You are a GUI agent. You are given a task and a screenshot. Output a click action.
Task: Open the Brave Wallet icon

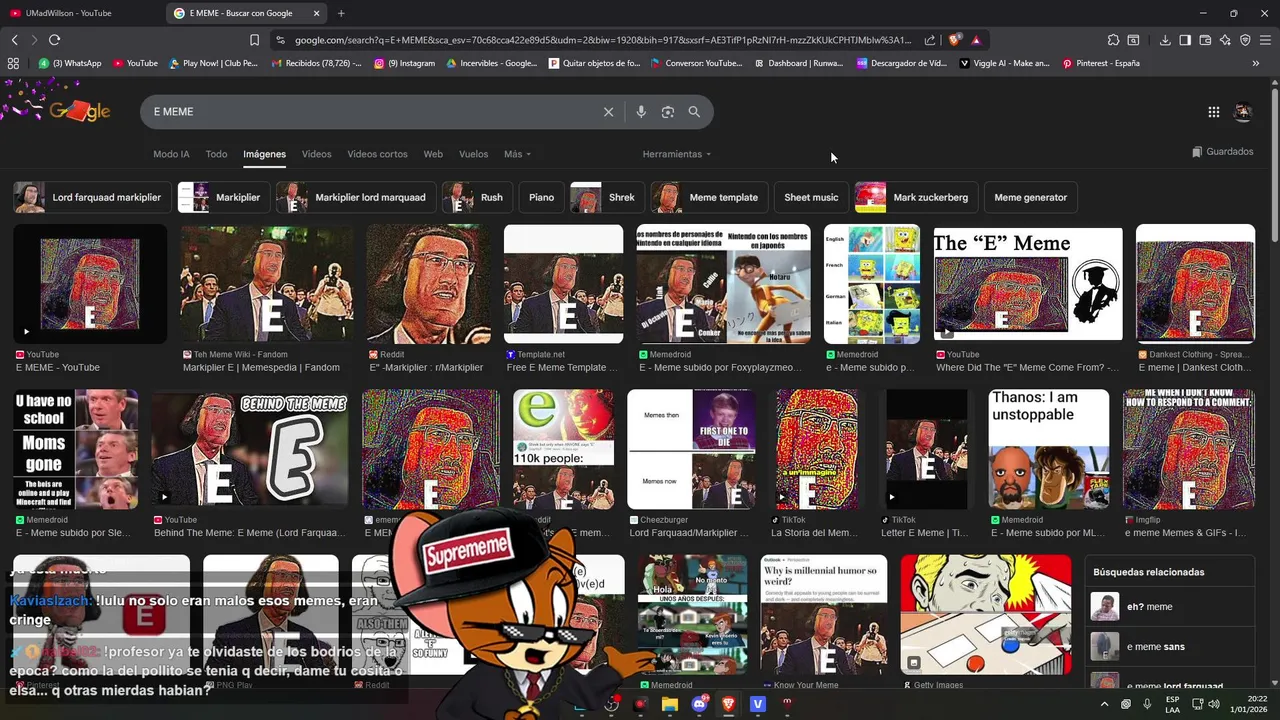click(x=1205, y=40)
